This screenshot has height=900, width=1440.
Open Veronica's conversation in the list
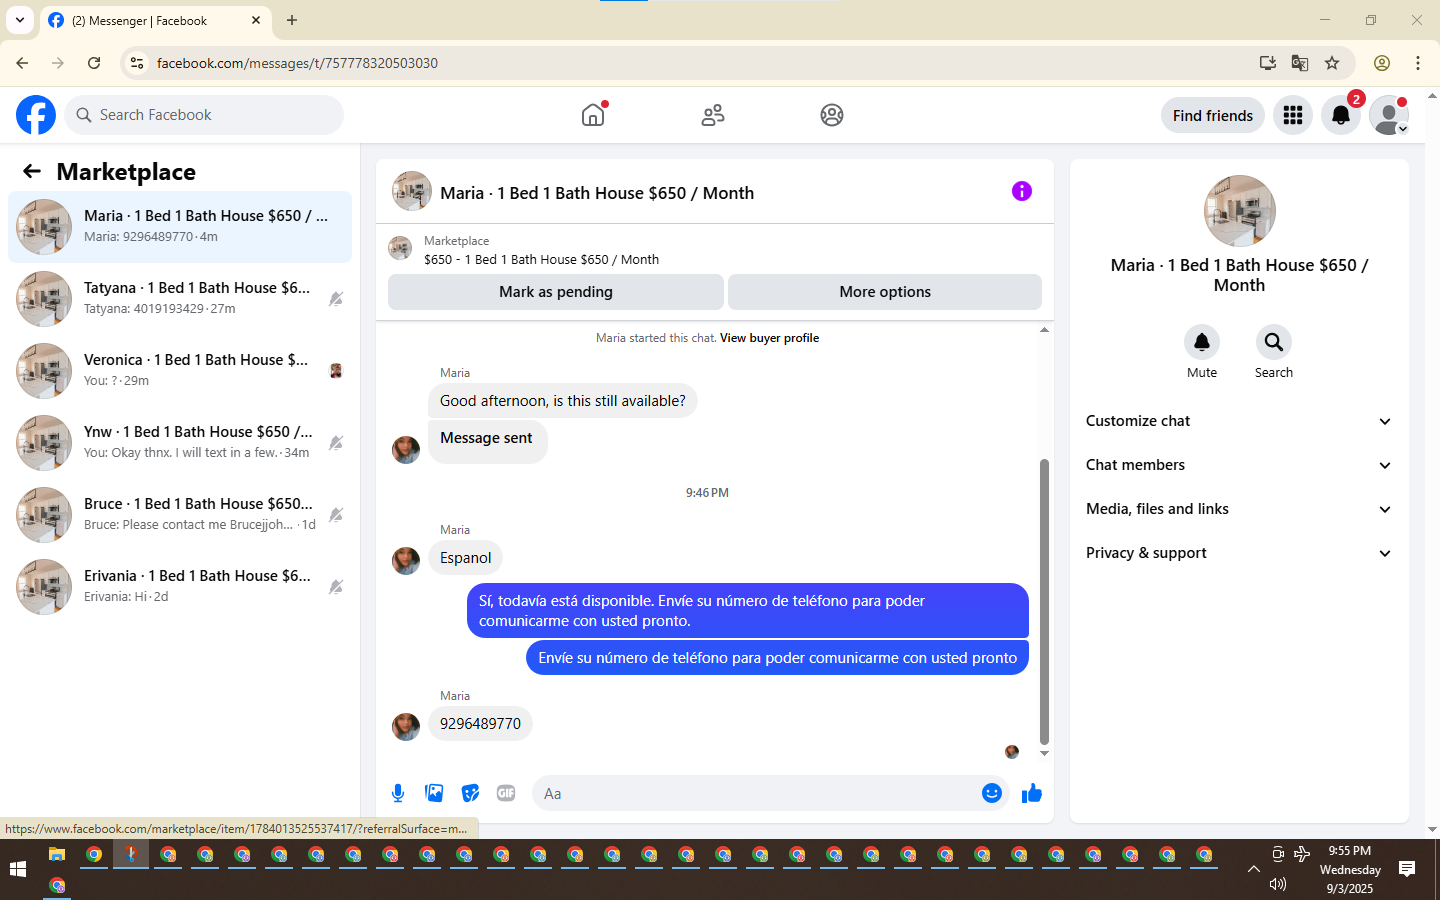click(x=180, y=371)
